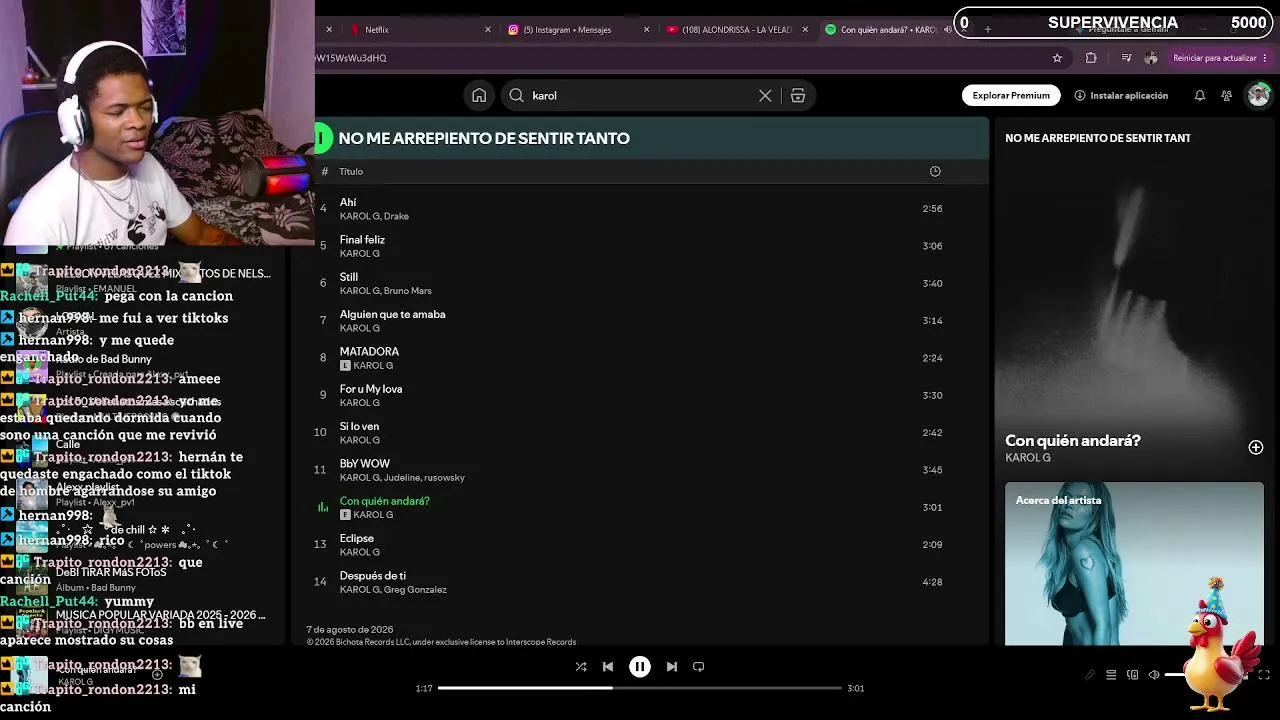Screen dimensions: 1280x720
Task: Mute the volume speaker icon
Action: click(x=1154, y=675)
